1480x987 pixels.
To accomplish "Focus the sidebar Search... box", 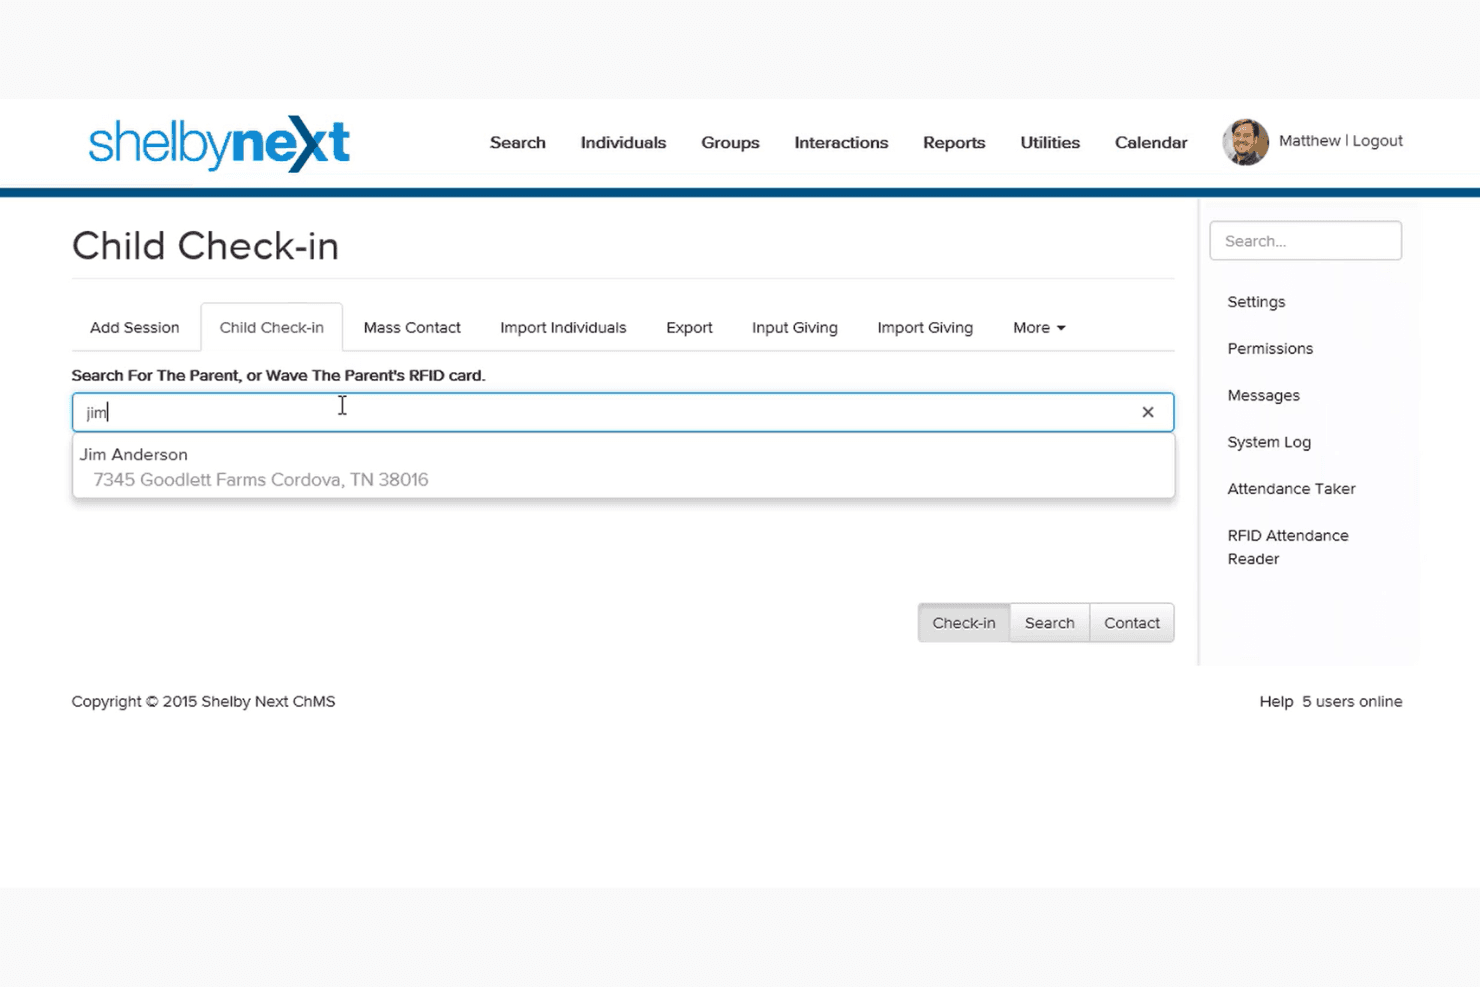I will [1305, 241].
